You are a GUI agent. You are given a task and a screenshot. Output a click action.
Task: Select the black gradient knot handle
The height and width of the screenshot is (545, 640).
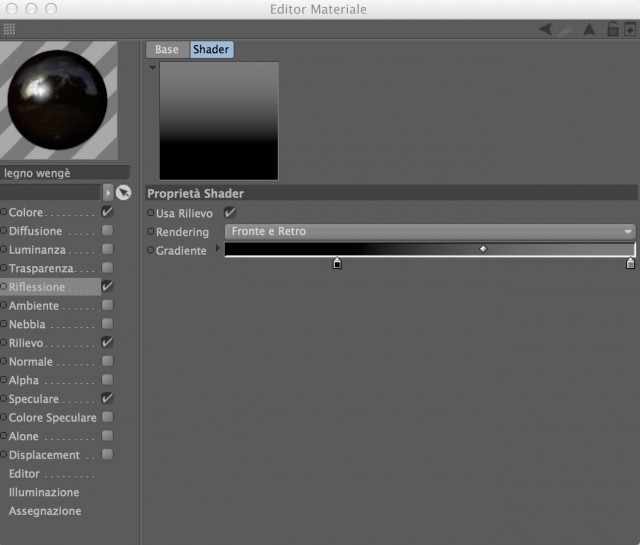(337, 263)
